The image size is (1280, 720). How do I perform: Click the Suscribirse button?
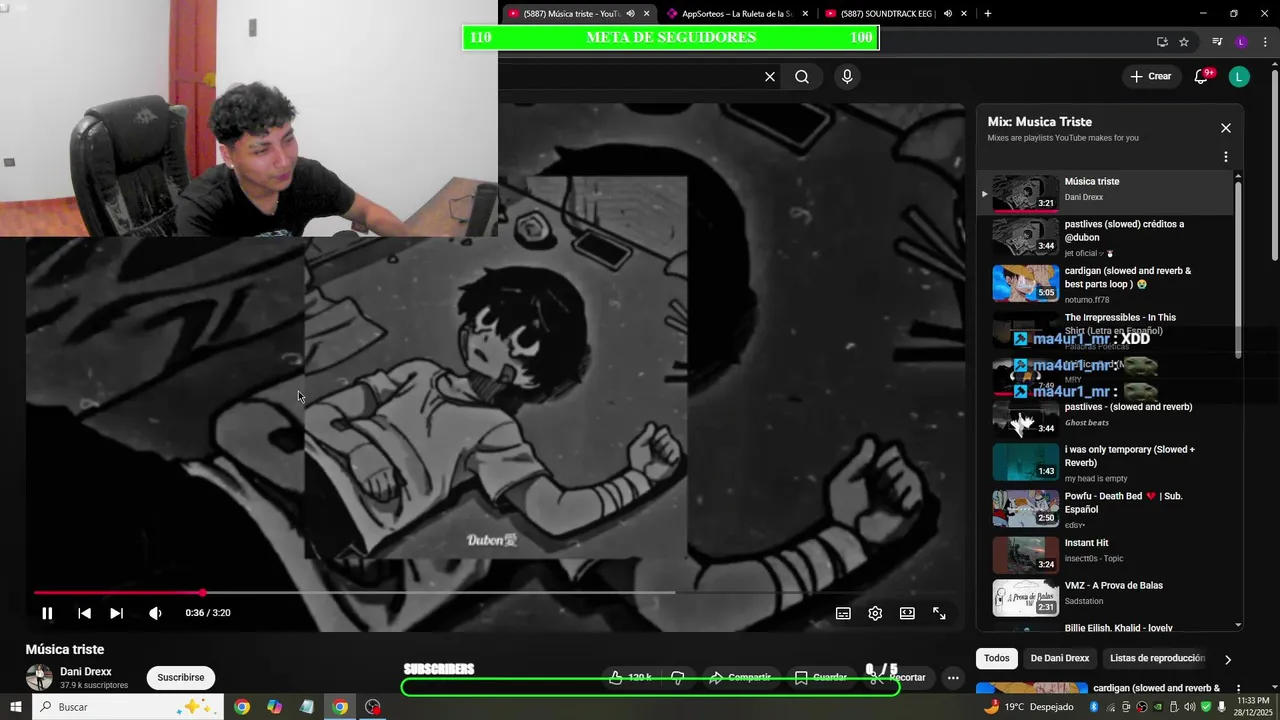point(180,677)
